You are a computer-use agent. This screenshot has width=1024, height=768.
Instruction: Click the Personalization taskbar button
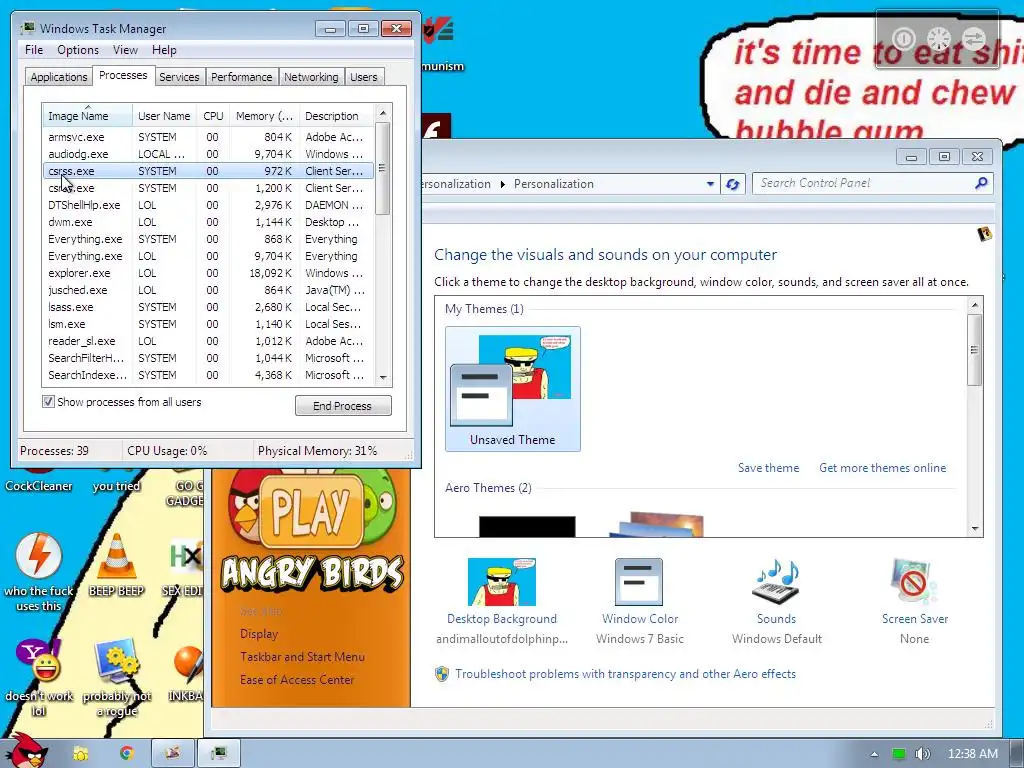(x=172, y=753)
